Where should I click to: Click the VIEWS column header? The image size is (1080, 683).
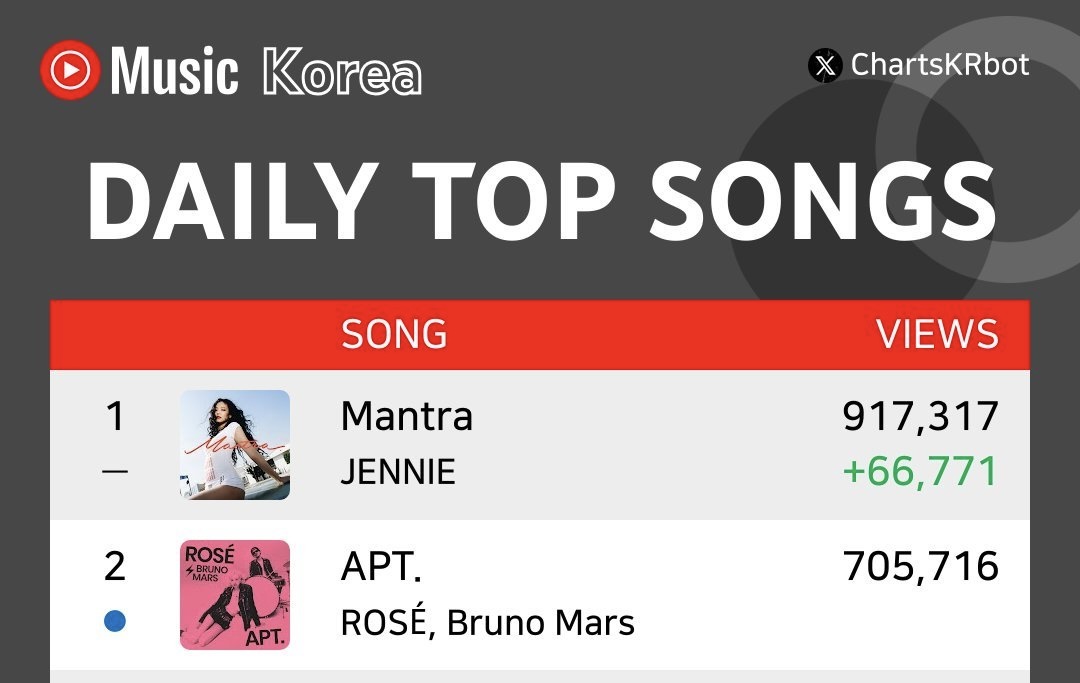coord(937,334)
